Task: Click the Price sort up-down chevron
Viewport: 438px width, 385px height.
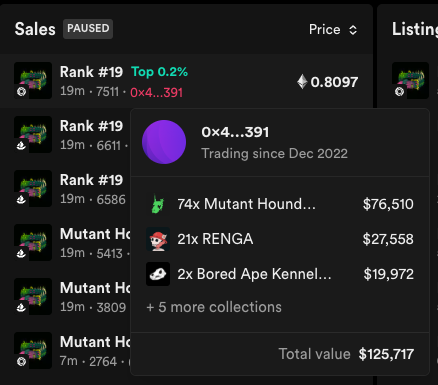Action: point(353,30)
